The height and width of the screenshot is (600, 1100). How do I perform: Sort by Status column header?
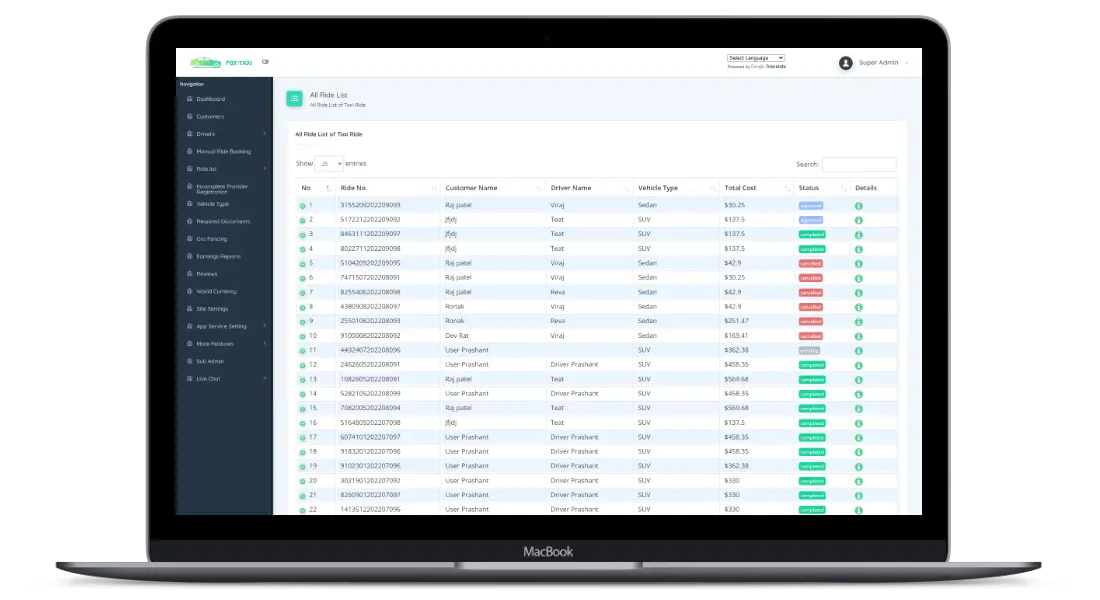coord(822,188)
